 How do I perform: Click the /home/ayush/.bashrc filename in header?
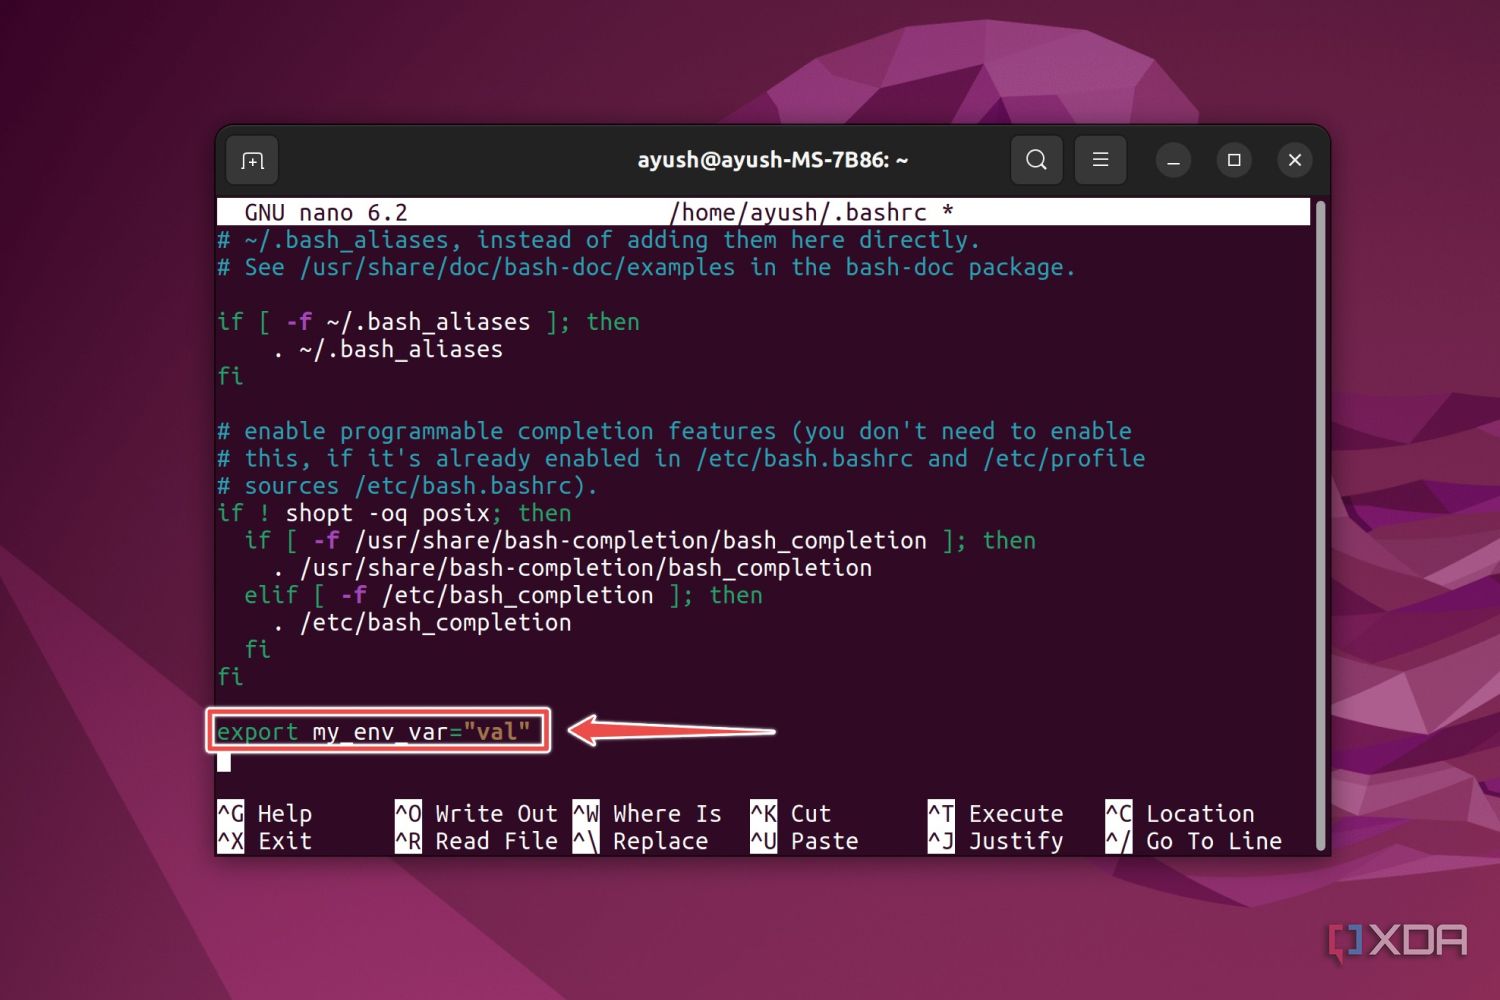tap(798, 213)
